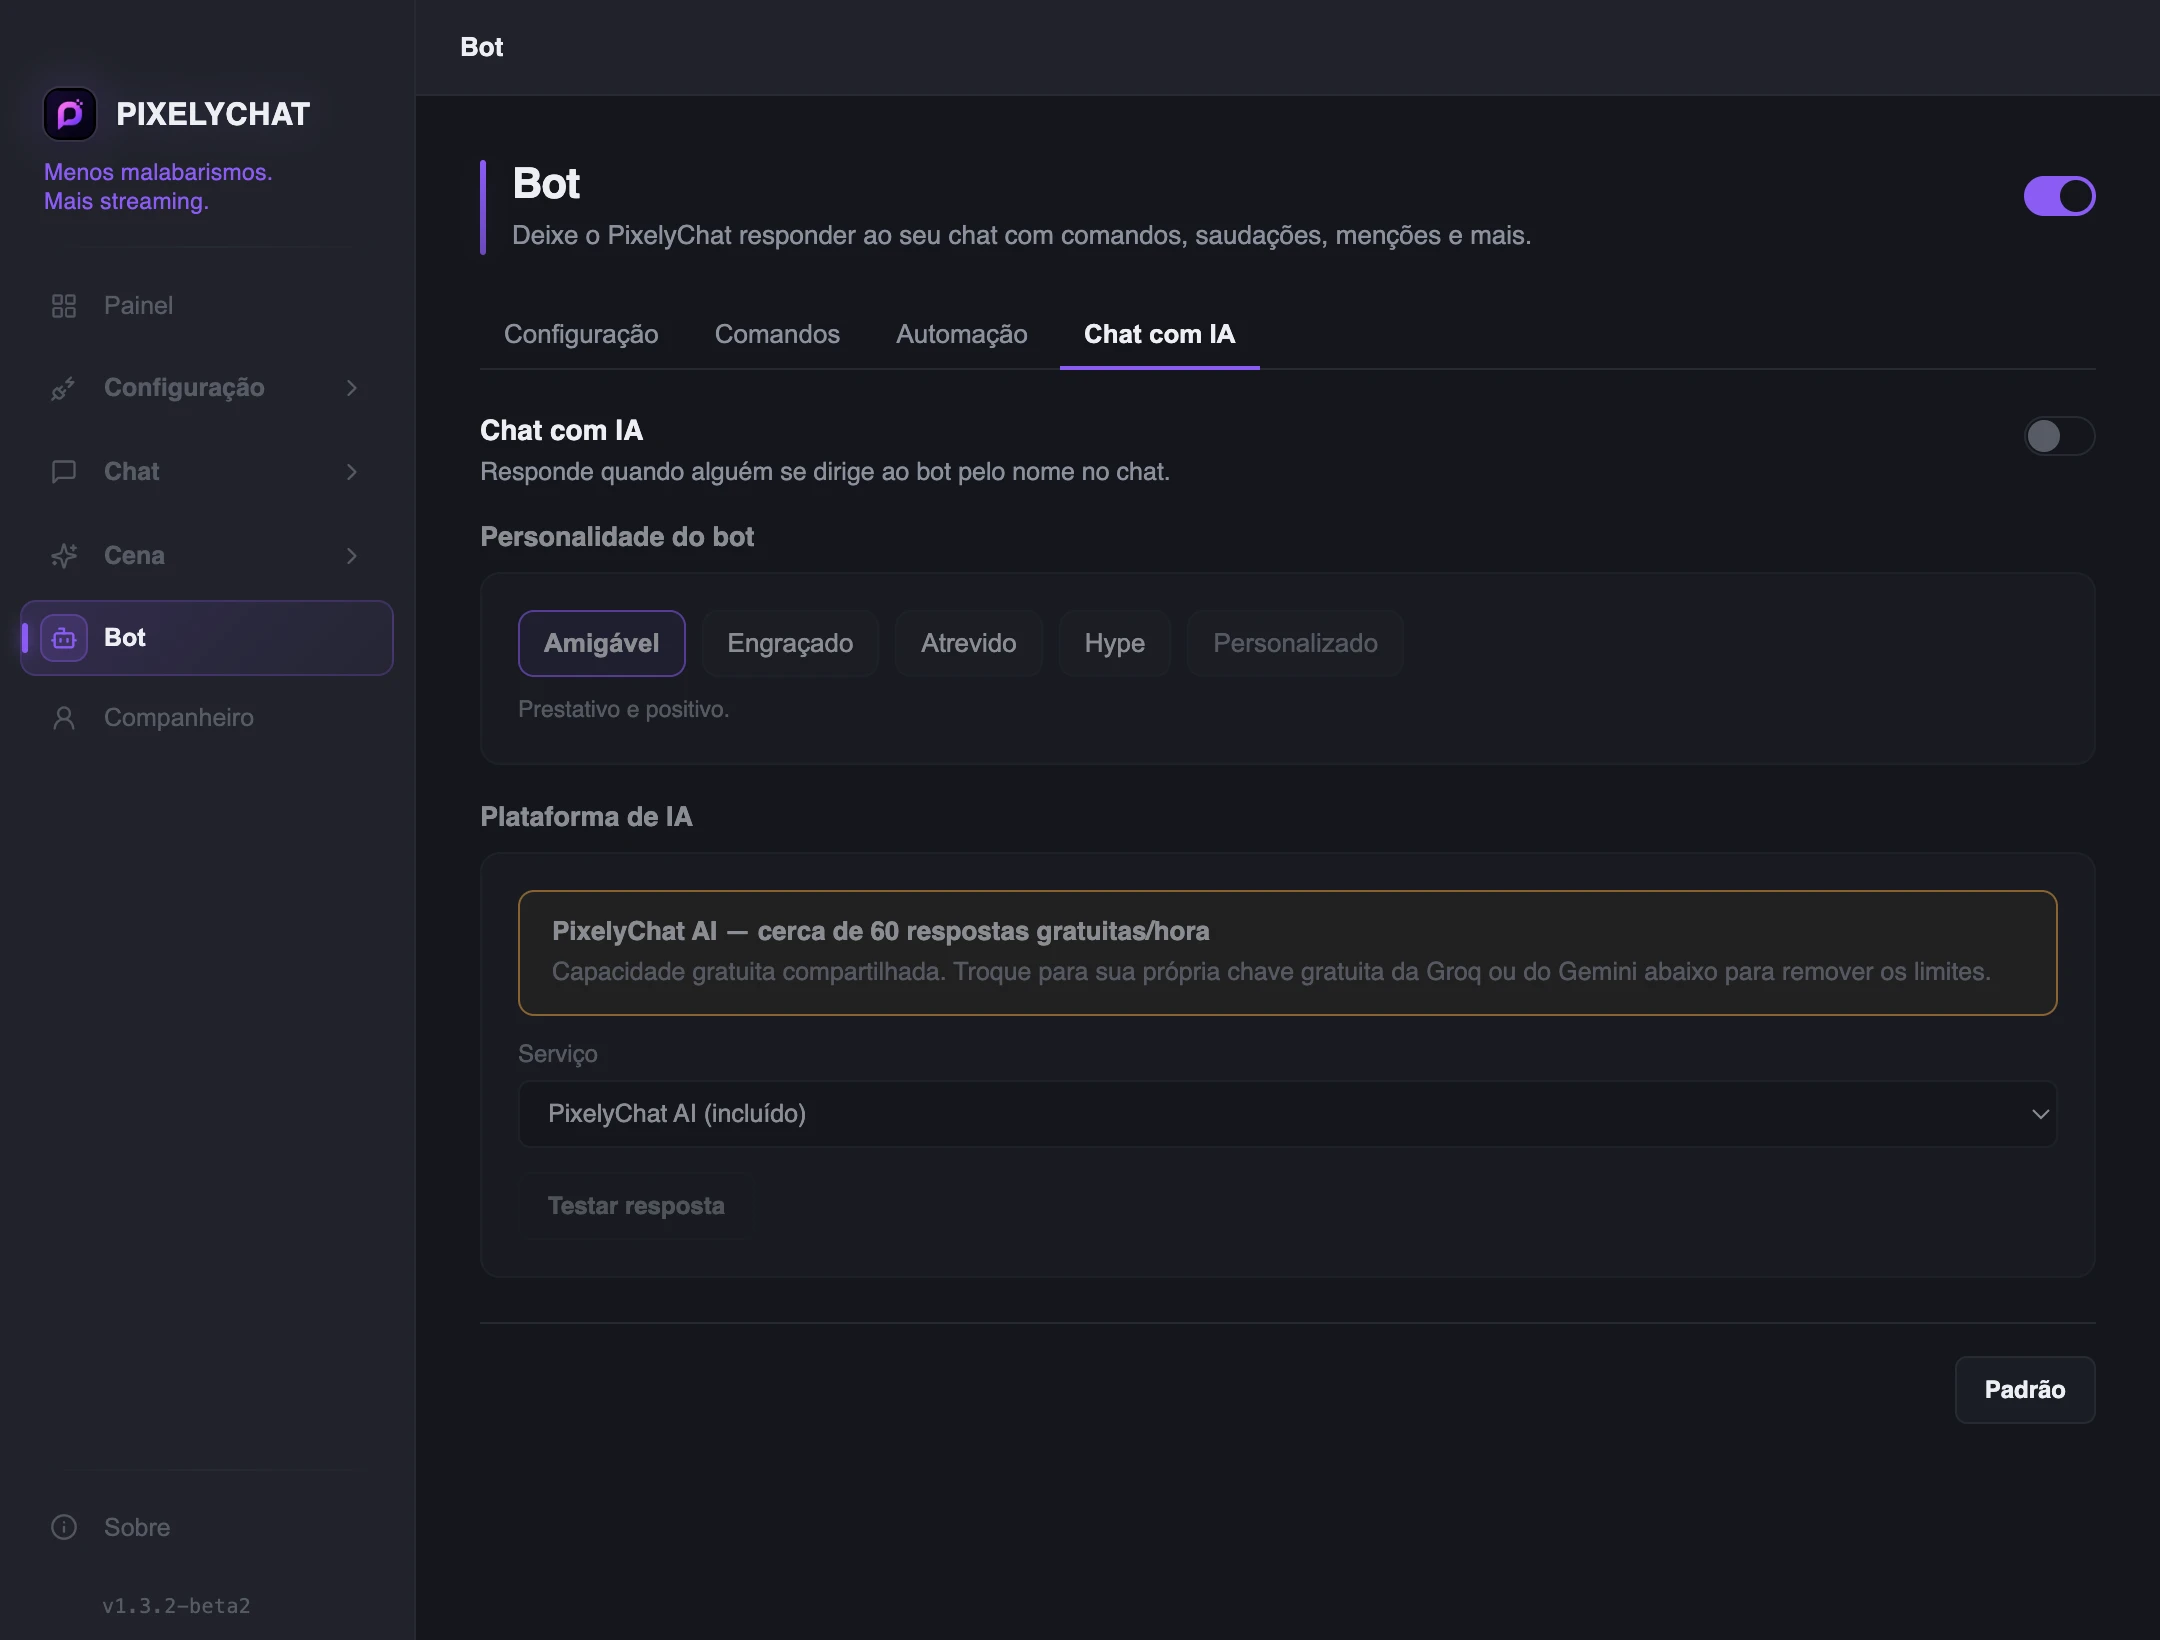This screenshot has width=2160, height=1640.
Task: Open the Serviço dropdown
Action: 1287,1114
